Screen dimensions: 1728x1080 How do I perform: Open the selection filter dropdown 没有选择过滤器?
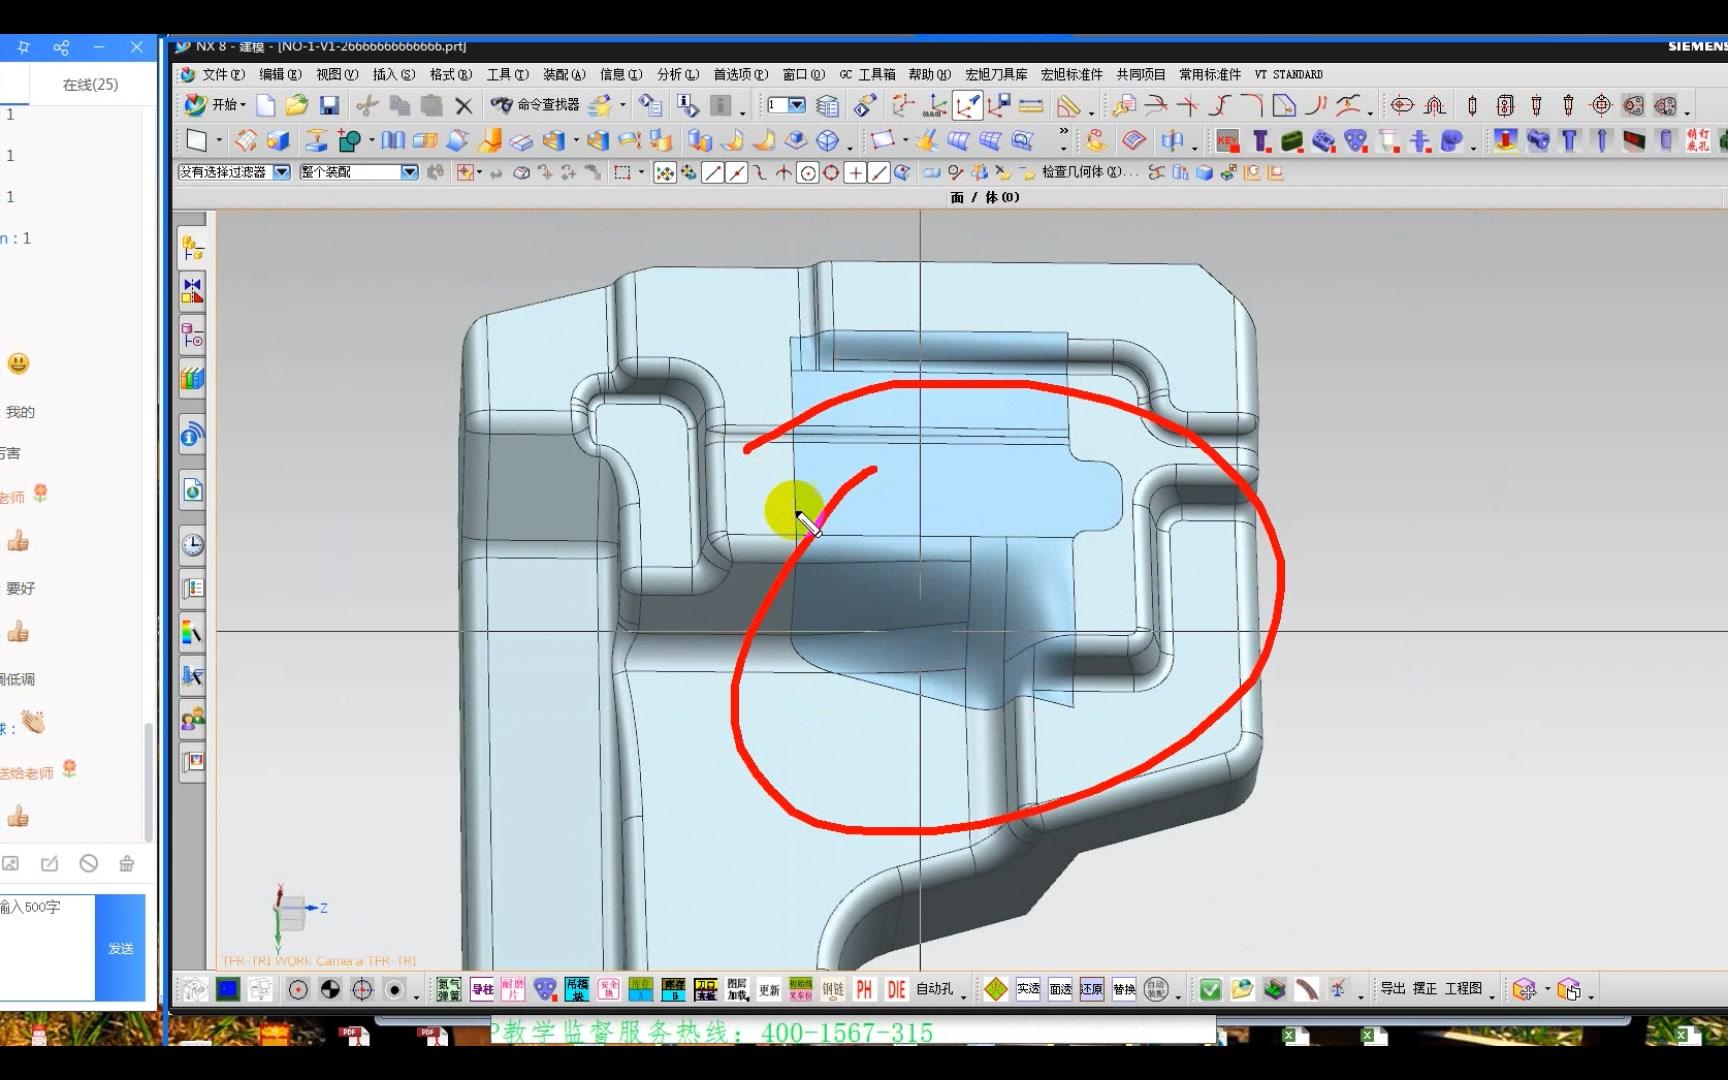234,172
